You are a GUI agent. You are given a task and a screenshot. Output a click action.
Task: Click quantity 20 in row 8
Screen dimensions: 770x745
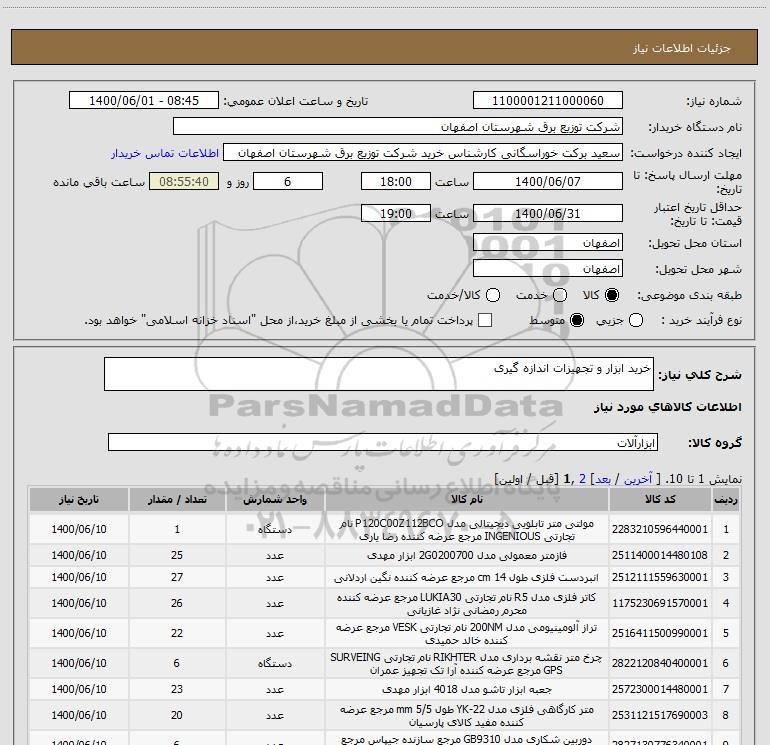[x=177, y=715]
